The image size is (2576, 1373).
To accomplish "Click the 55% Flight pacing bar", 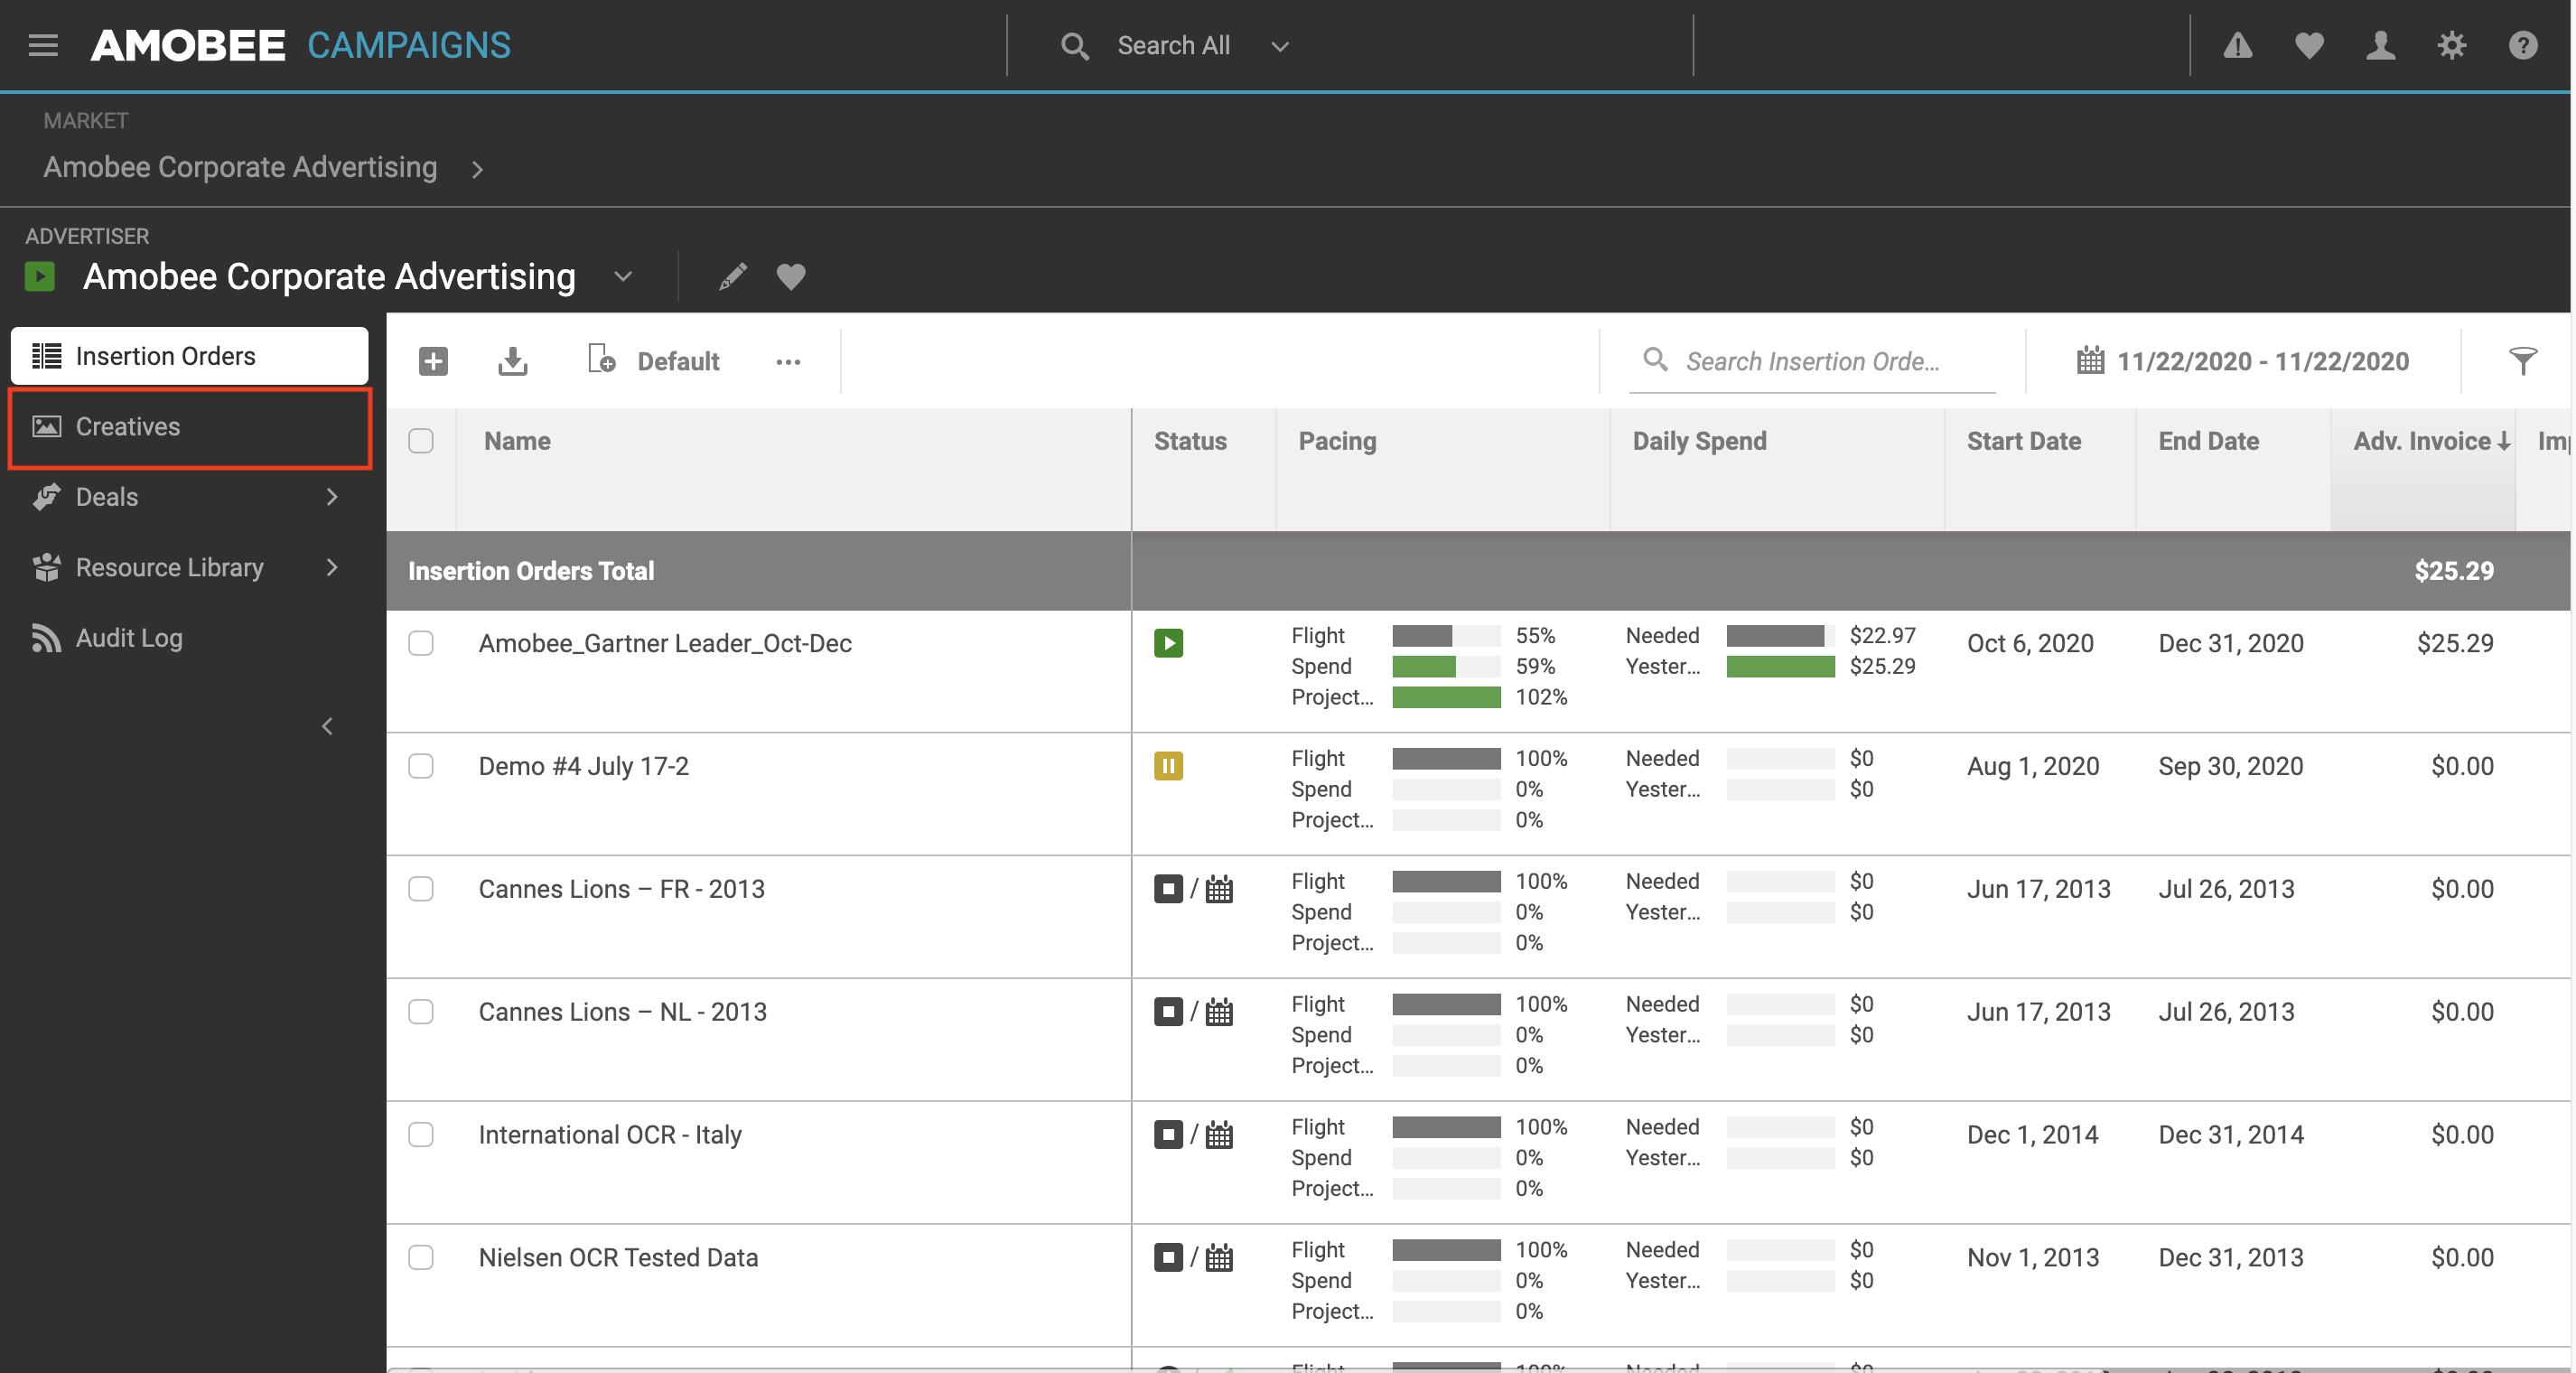I will (x=1446, y=636).
